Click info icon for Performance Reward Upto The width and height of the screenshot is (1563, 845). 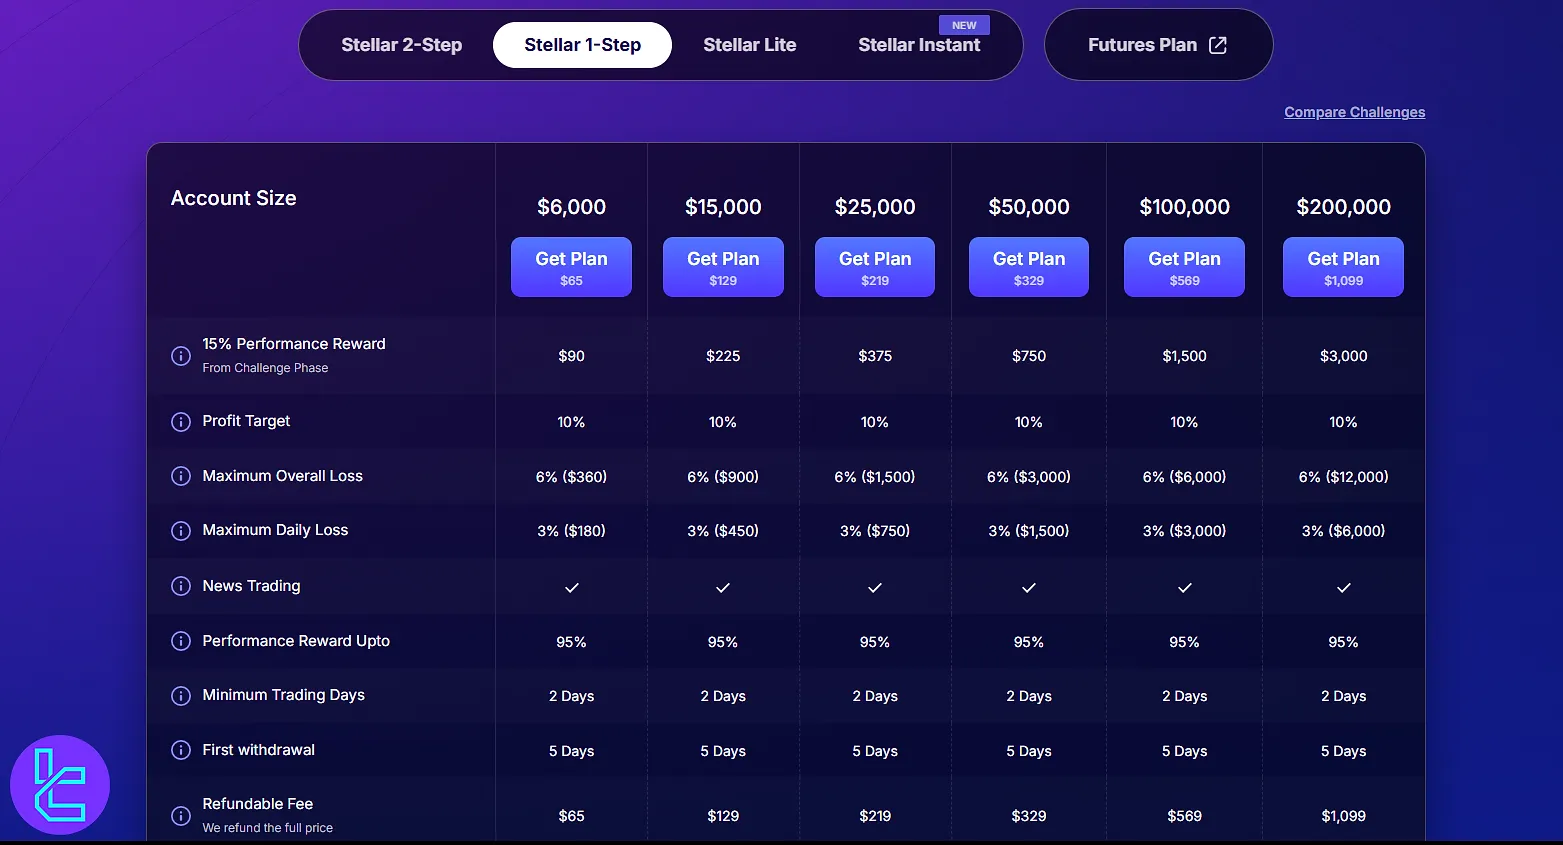coord(181,641)
